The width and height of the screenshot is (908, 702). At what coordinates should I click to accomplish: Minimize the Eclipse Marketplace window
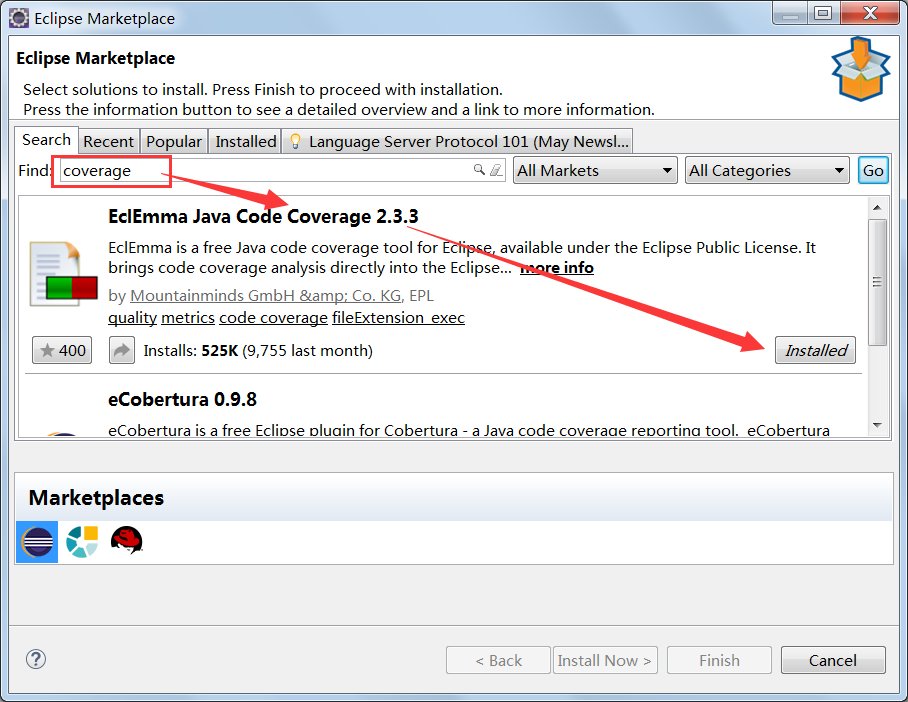pyautogui.click(x=790, y=13)
